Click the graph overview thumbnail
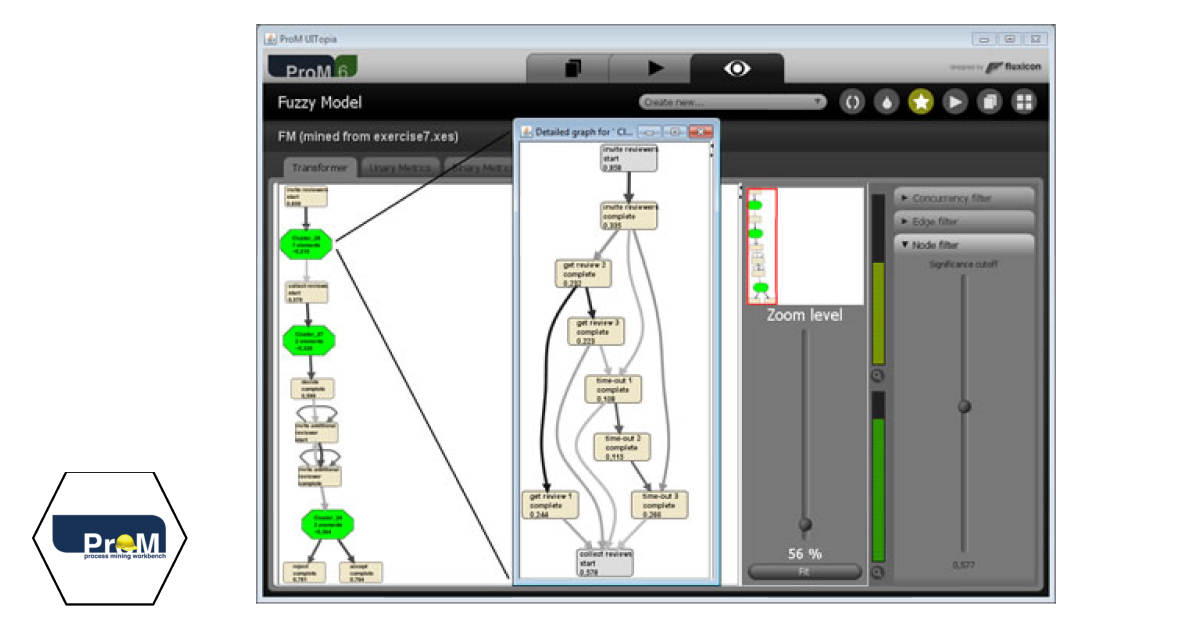1200x627 pixels. [804, 246]
